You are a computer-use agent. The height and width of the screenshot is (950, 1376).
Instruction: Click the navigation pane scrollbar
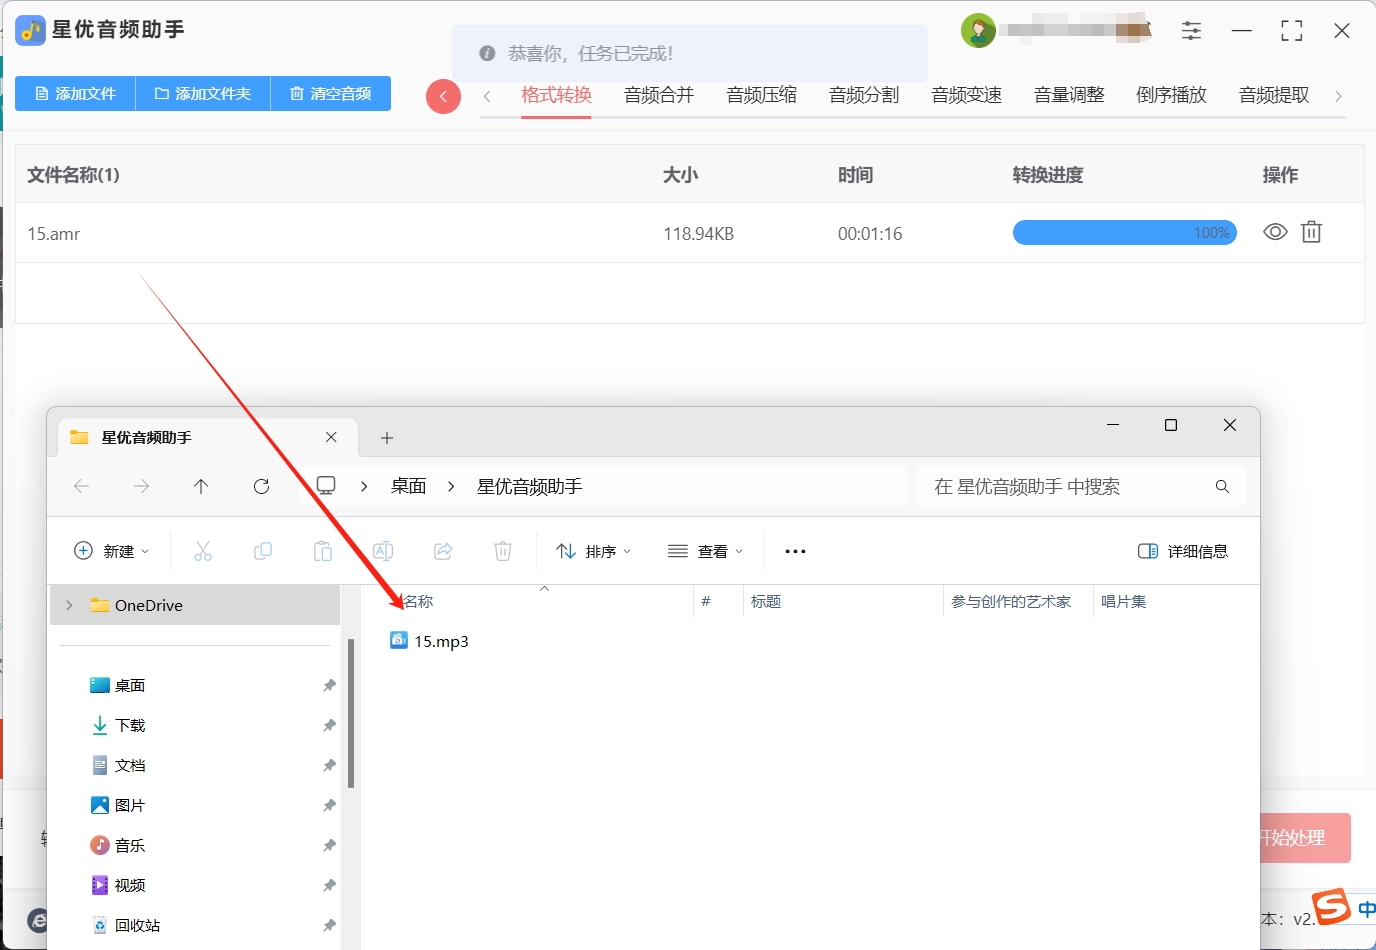[350, 713]
